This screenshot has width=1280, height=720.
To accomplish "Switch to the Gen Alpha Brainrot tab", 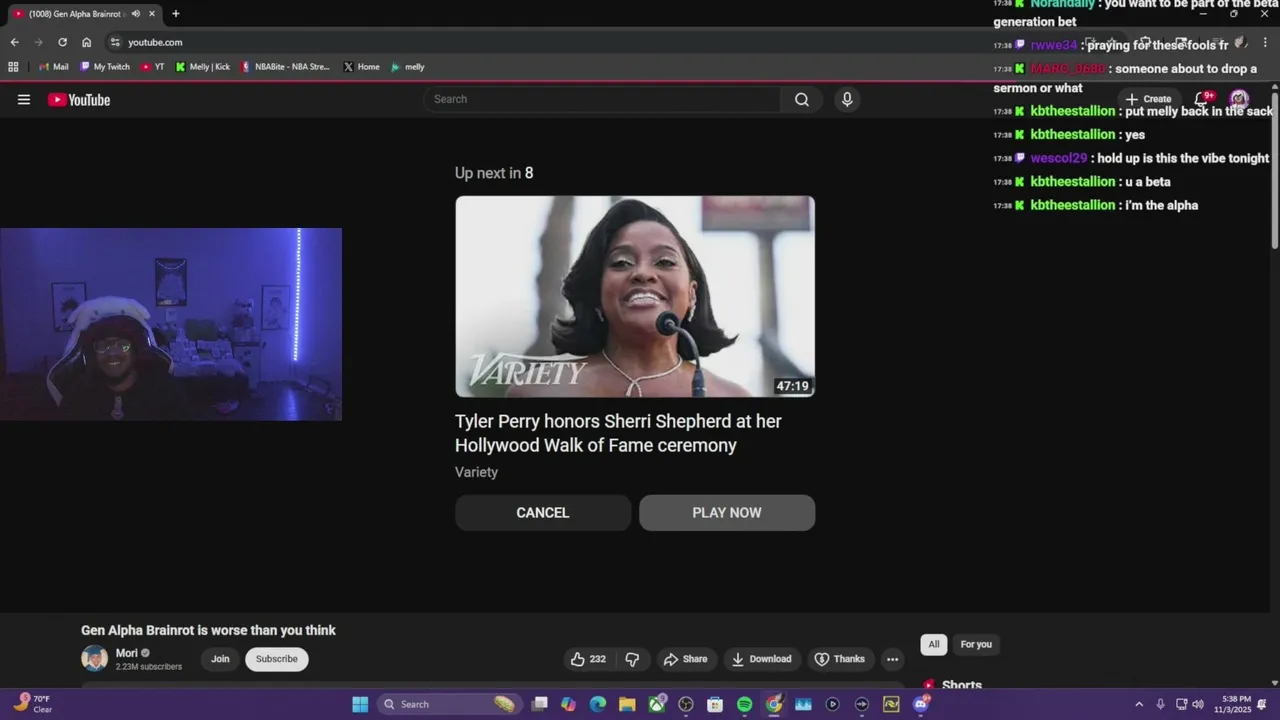I will (84, 14).
